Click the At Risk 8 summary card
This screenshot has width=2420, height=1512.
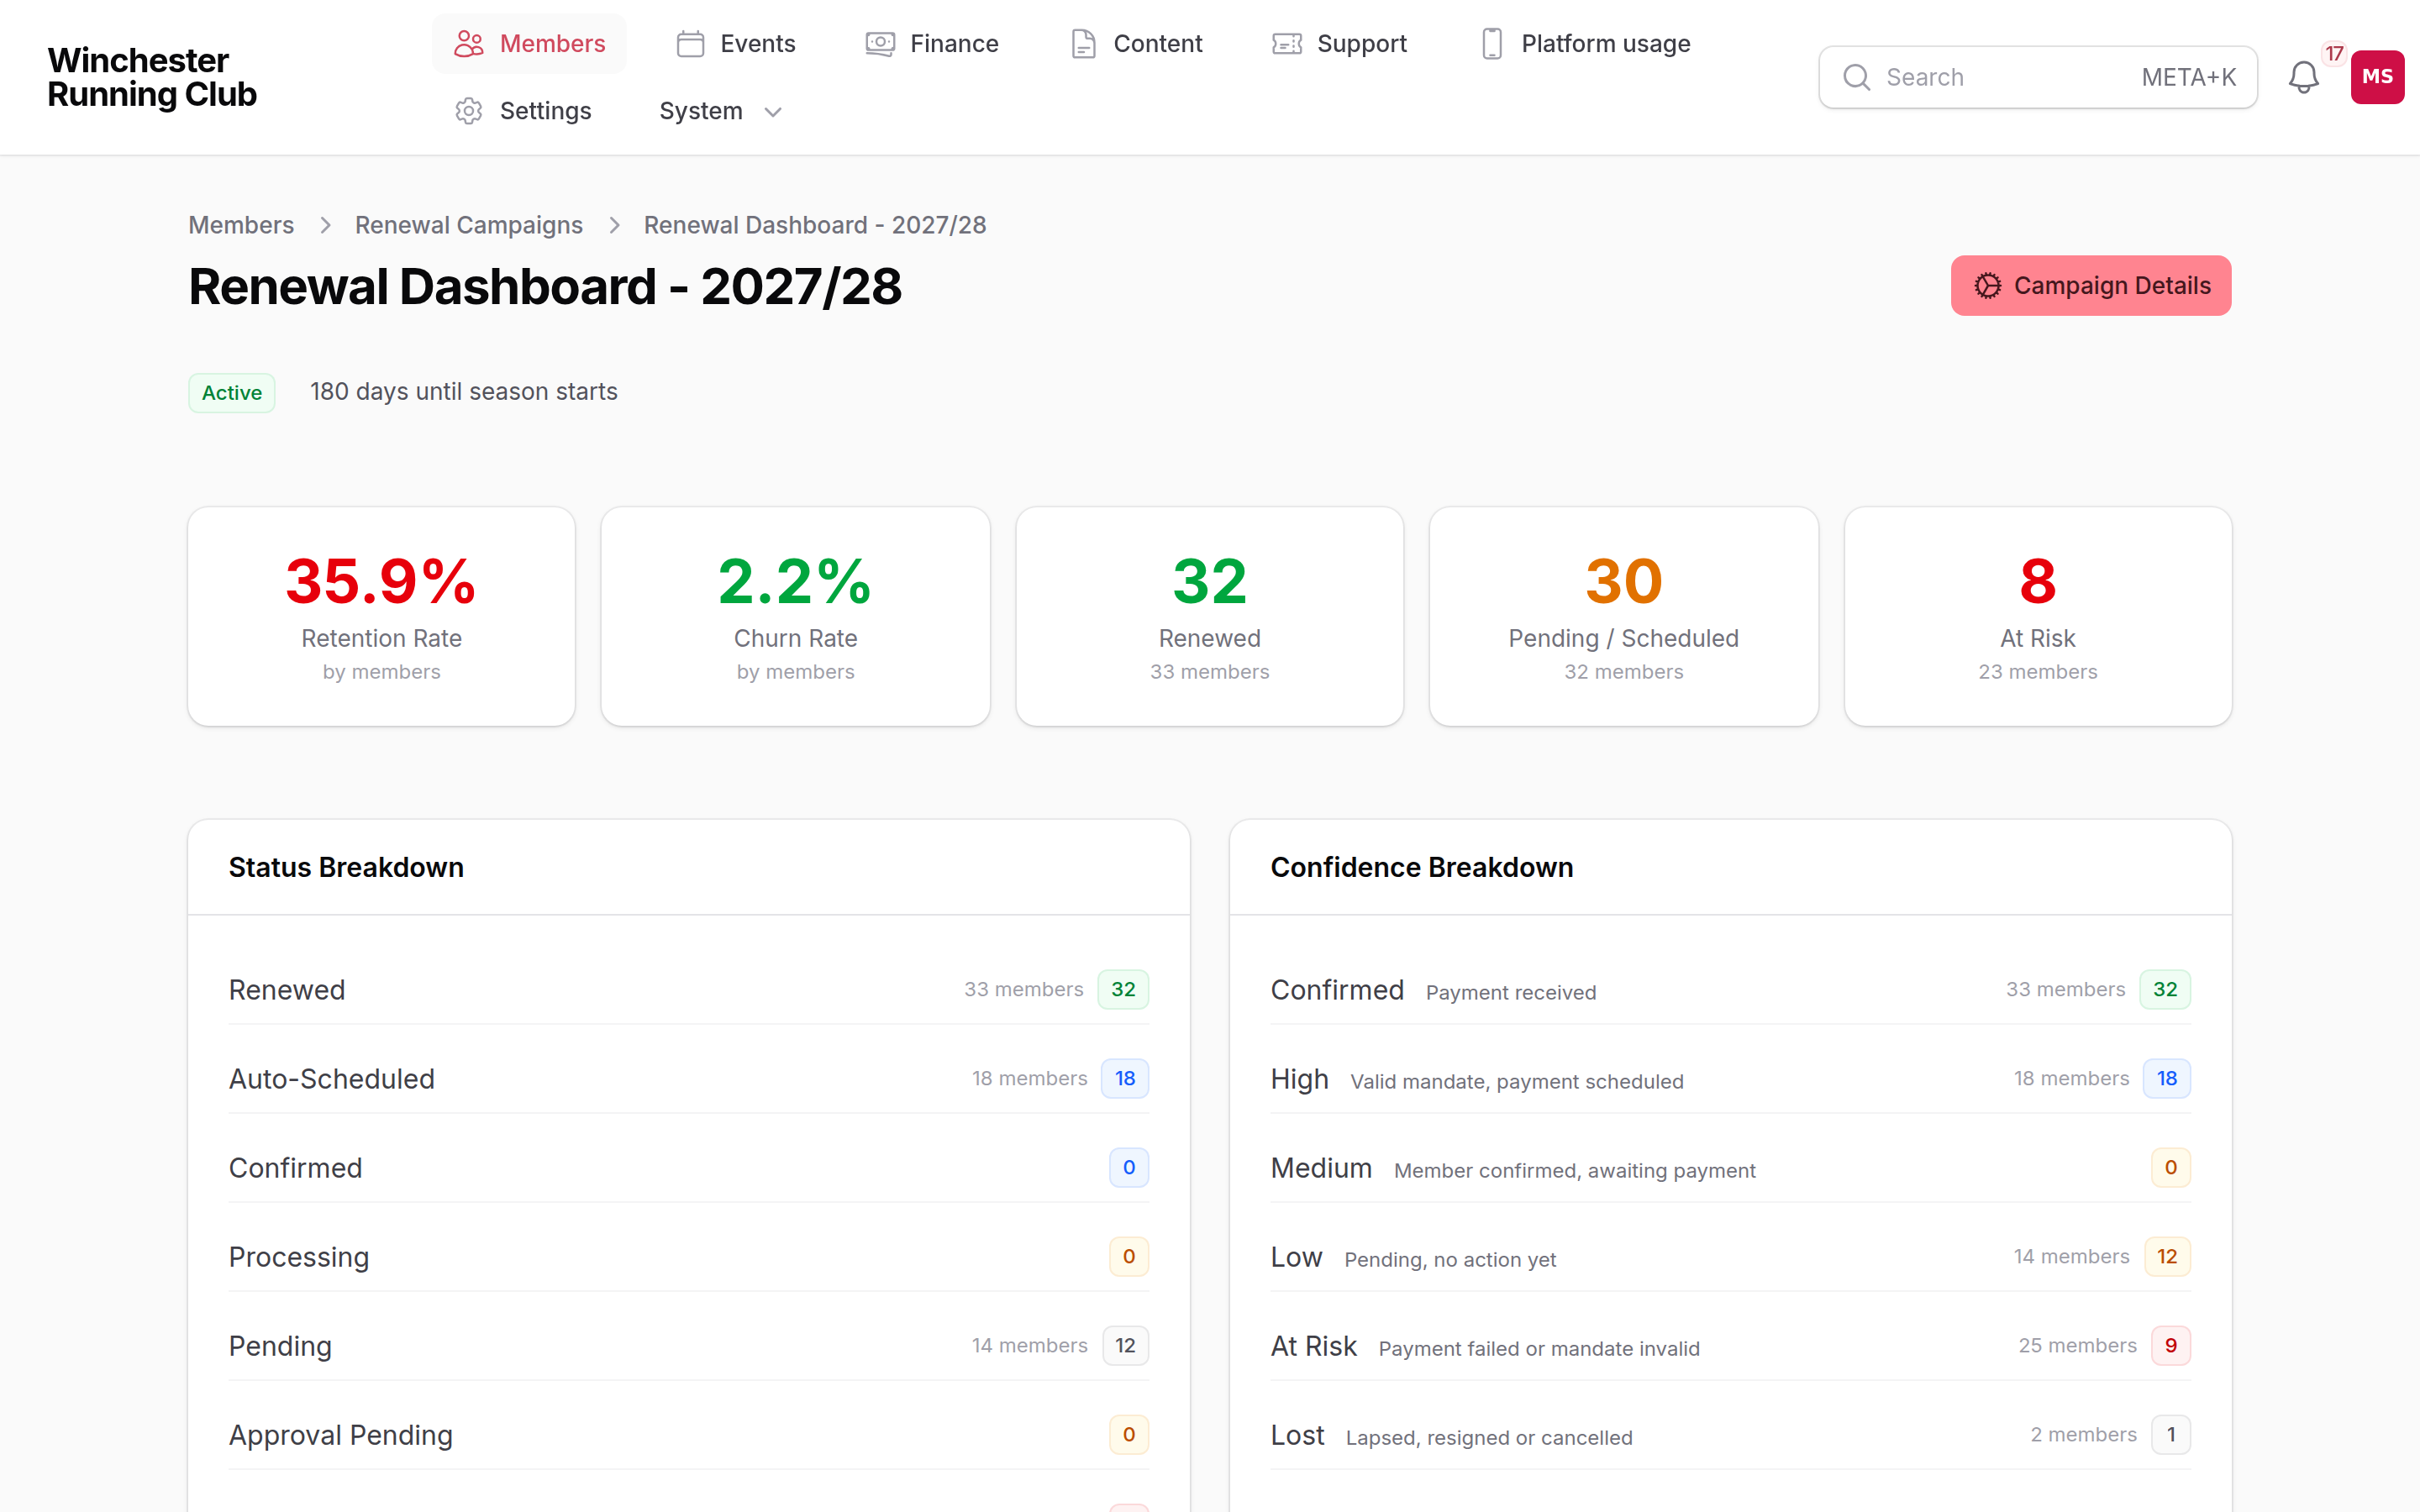[2037, 616]
